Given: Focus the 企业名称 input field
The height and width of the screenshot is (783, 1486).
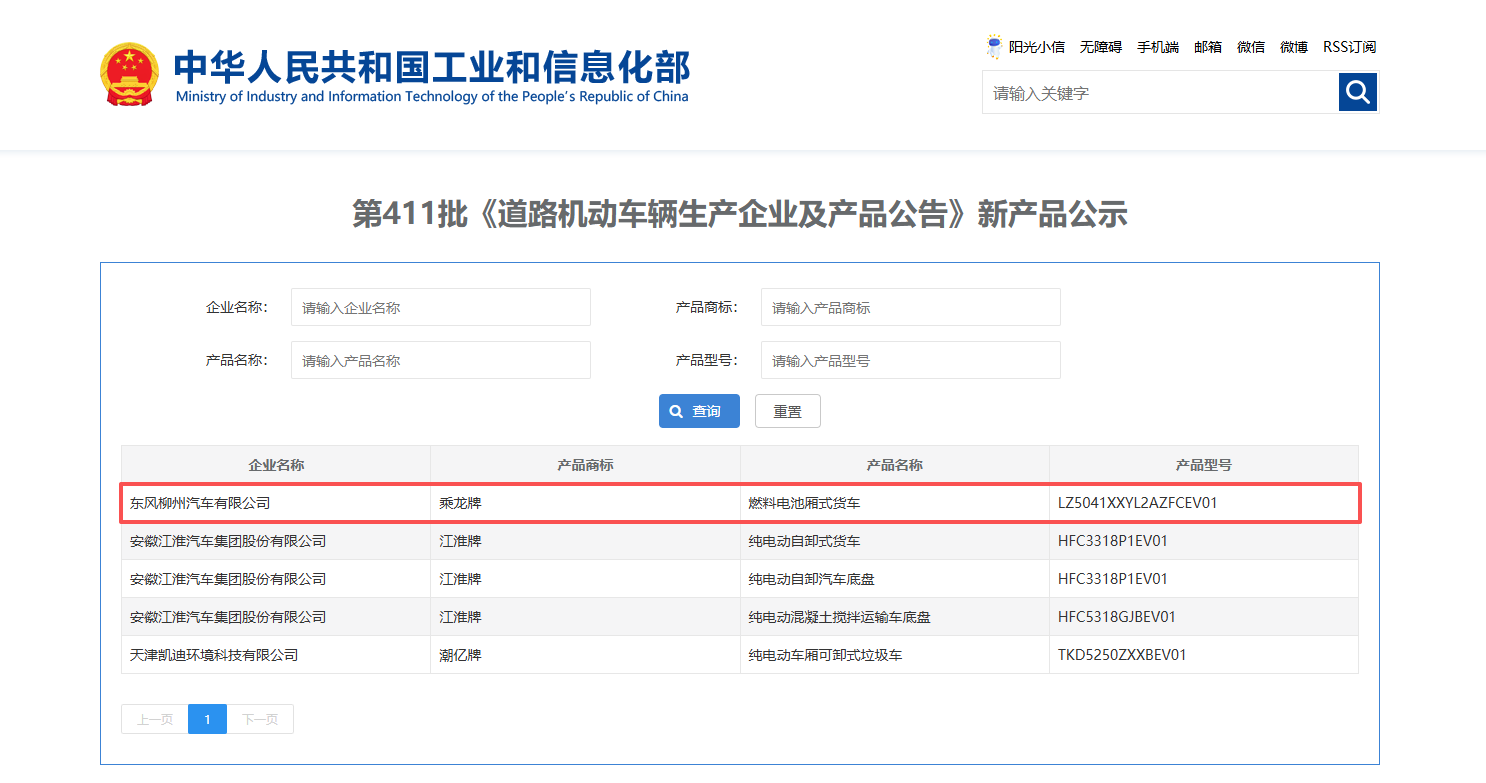Looking at the screenshot, I should [441, 307].
